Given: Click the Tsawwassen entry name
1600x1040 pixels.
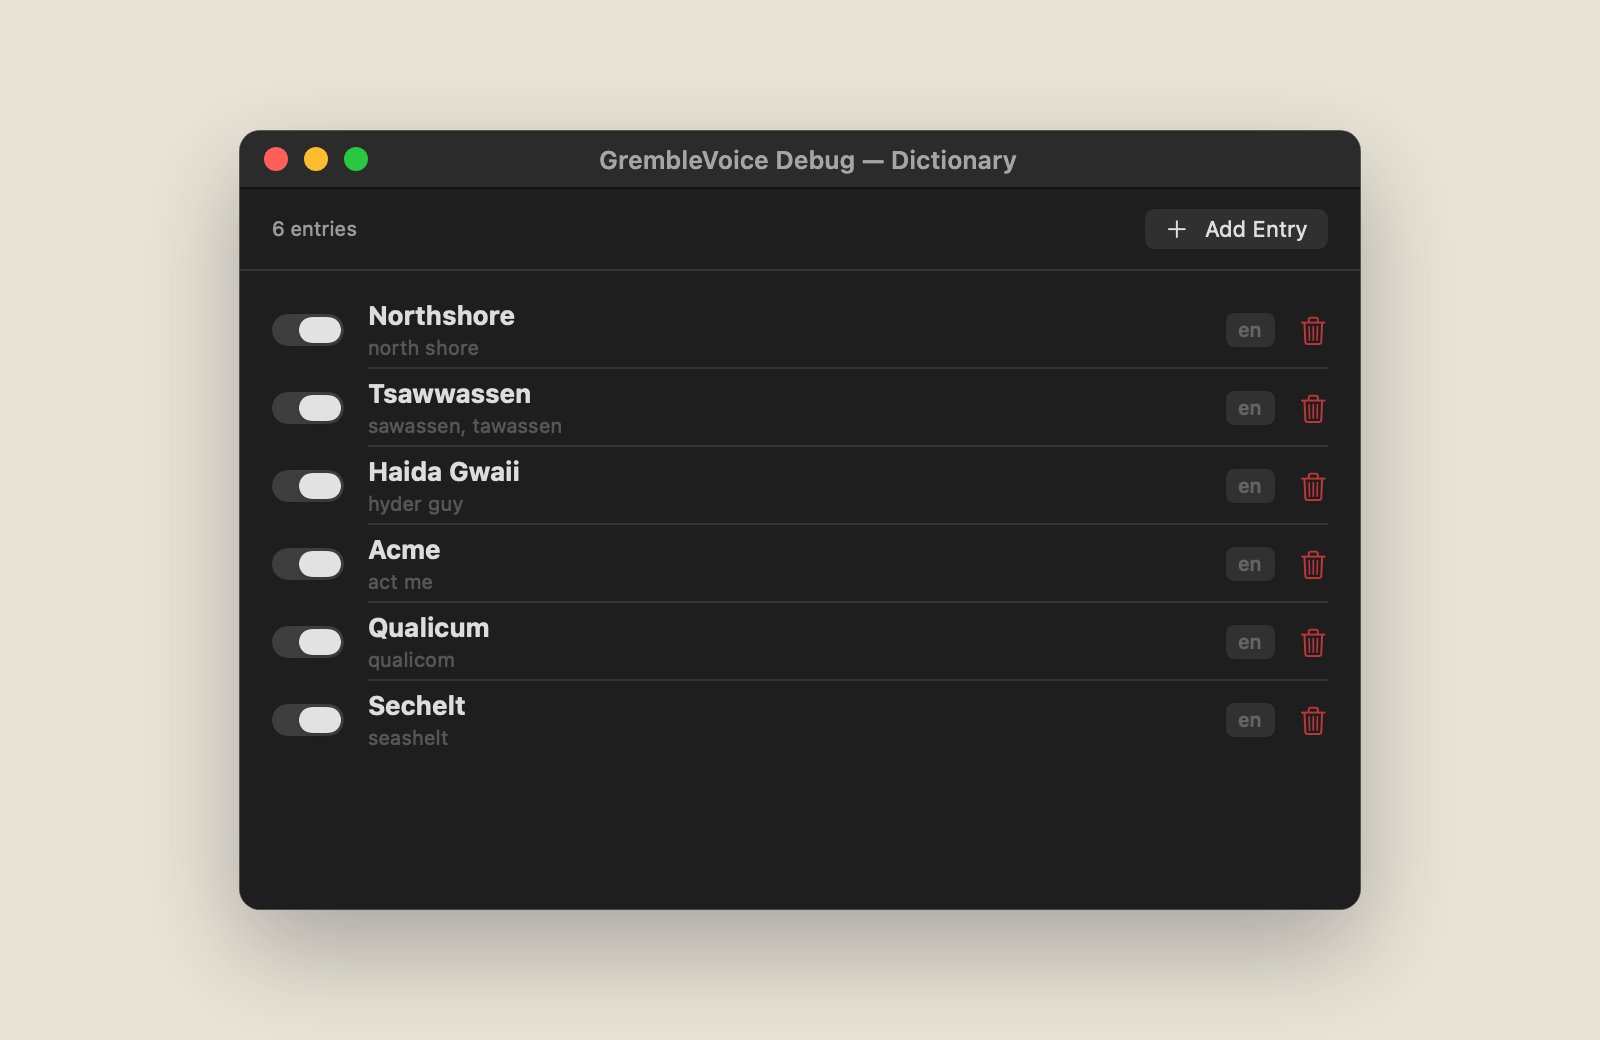Looking at the screenshot, I should [x=449, y=394].
